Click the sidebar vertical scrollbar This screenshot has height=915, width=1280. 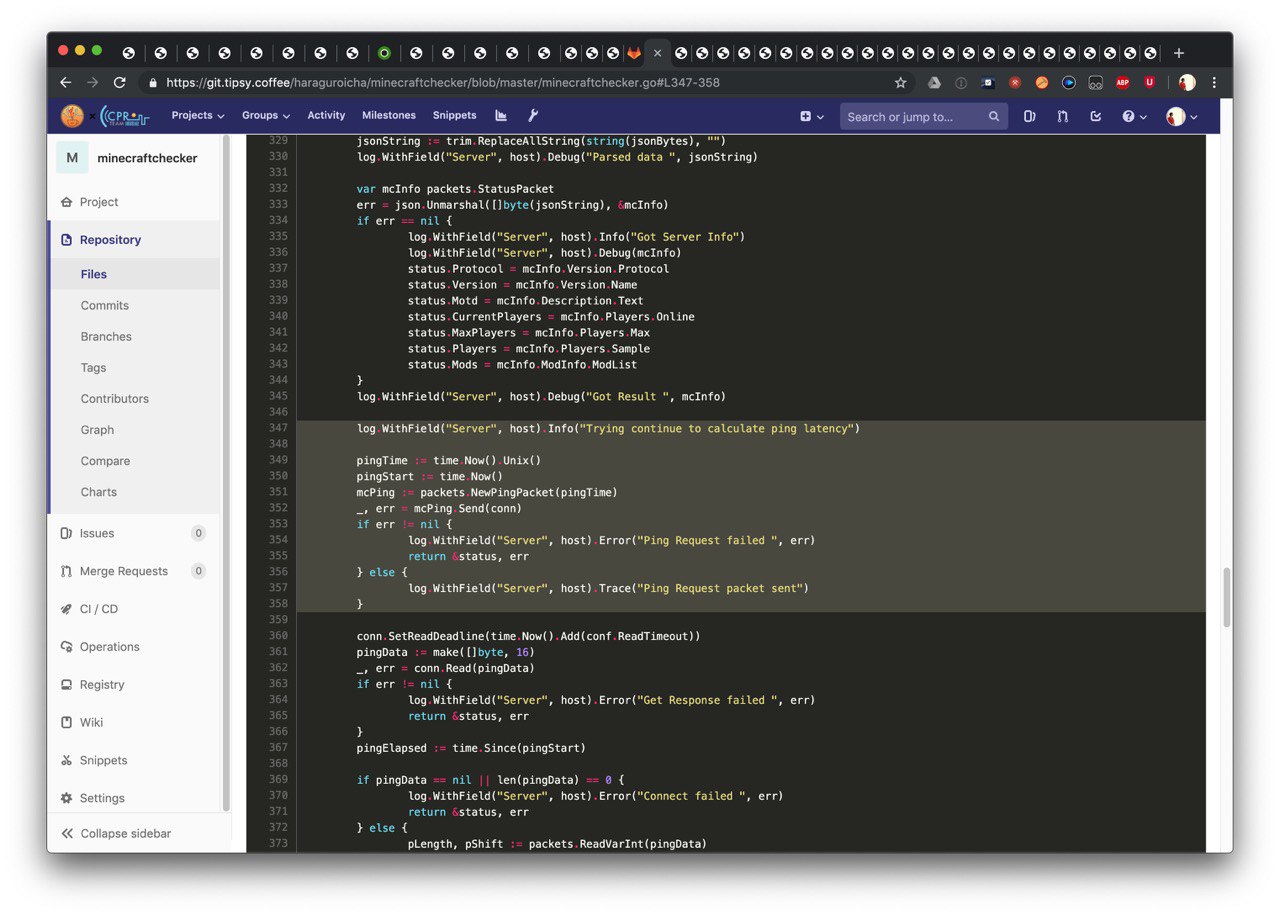(226, 473)
